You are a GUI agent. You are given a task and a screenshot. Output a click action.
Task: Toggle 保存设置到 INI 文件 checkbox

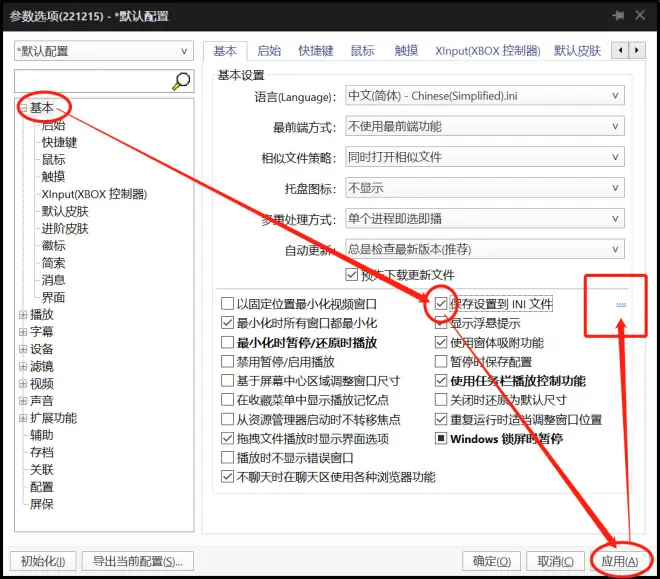point(441,303)
